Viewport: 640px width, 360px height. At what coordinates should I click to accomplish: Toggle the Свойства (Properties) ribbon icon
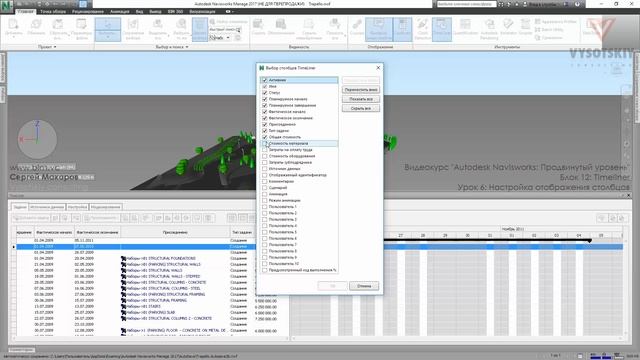402,29
